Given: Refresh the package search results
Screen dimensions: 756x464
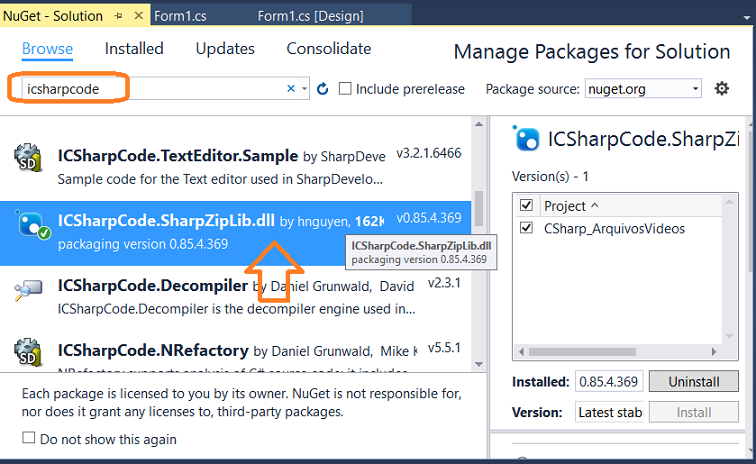Looking at the screenshot, I should click(x=323, y=89).
